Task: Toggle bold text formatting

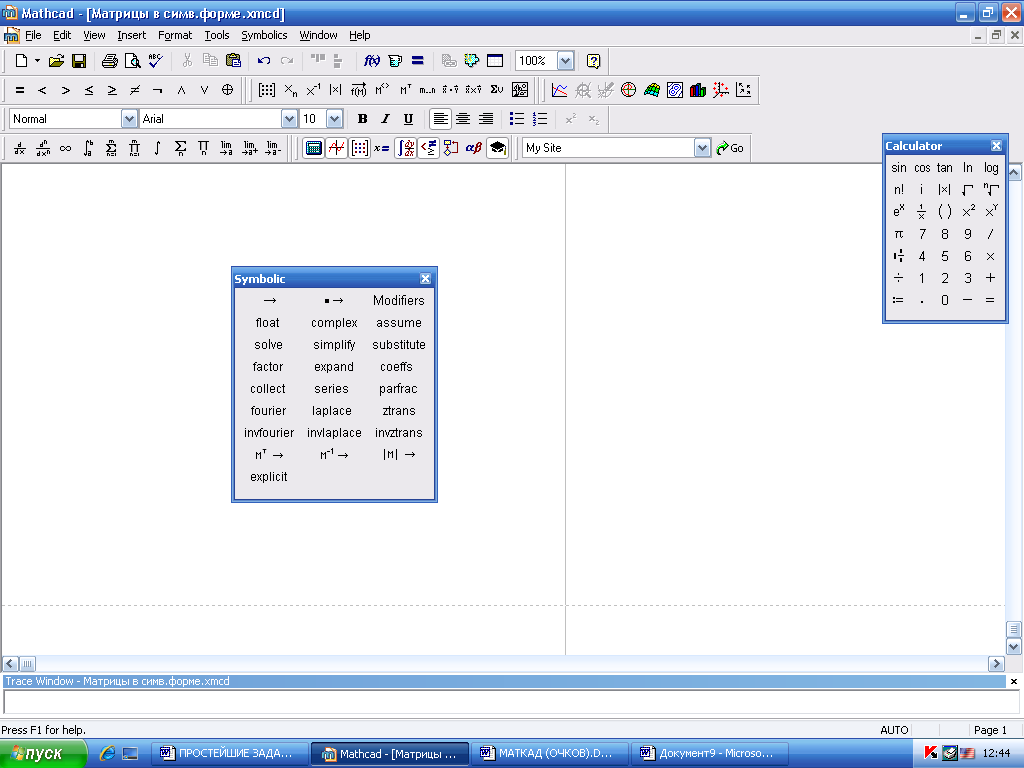Action: [x=362, y=119]
